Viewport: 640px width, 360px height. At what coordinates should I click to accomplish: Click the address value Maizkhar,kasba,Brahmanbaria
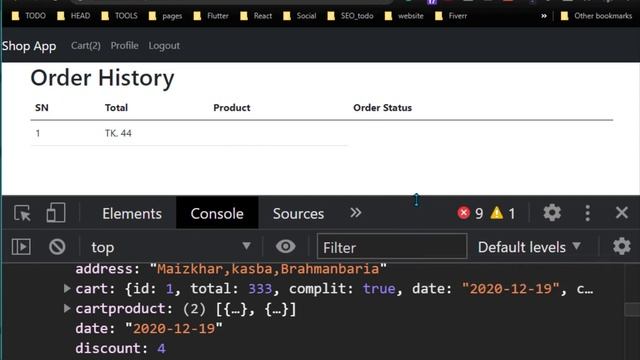point(268,269)
